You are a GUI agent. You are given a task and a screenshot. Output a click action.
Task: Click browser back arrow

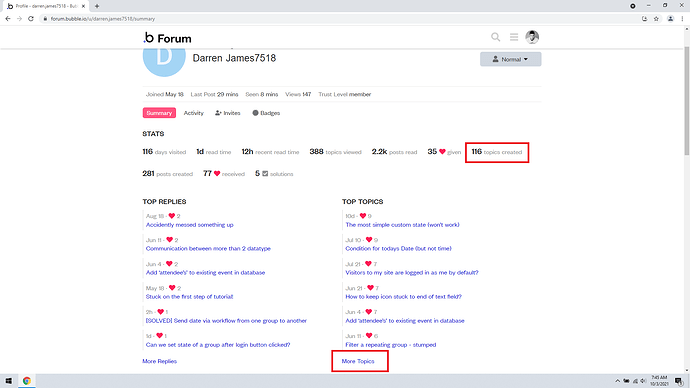click(7, 19)
